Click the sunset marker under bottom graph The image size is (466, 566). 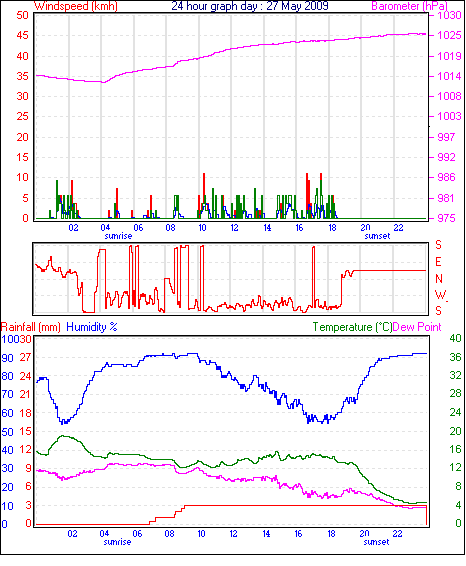pyautogui.click(x=376, y=542)
